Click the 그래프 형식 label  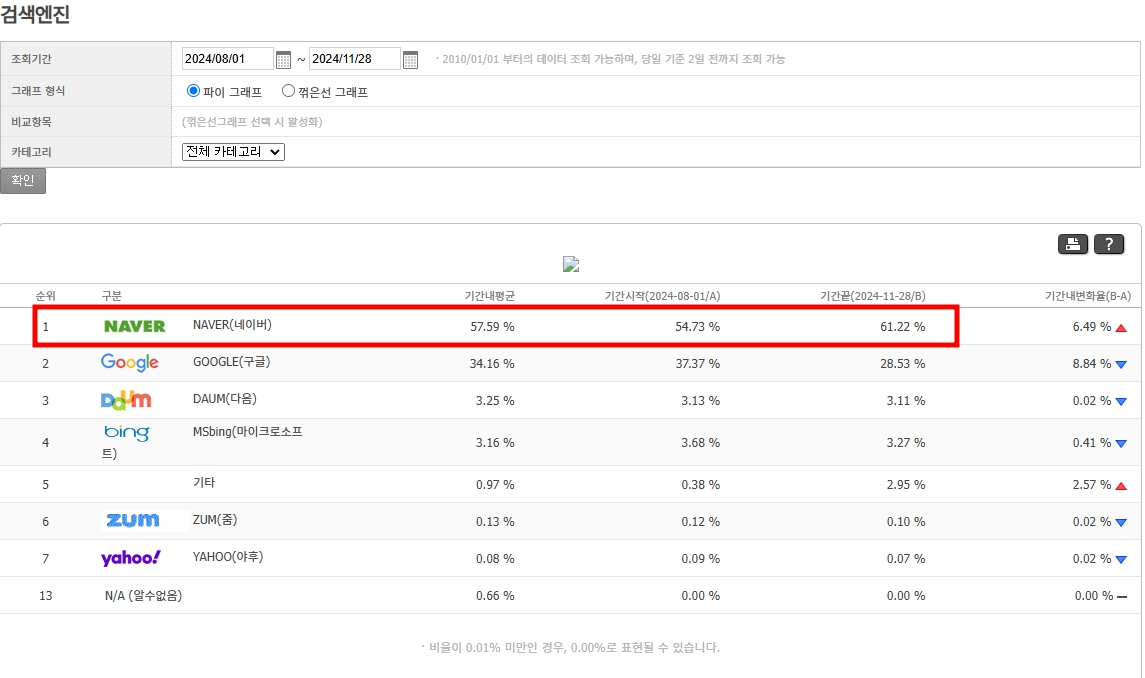[38, 91]
